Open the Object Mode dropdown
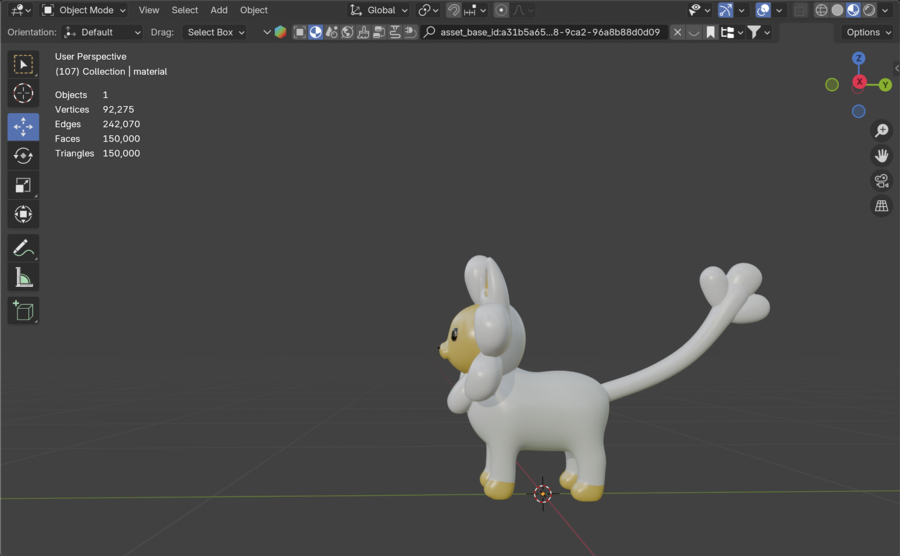The height and width of the screenshot is (556, 900). pyautogui.click(x=85, y=10)
